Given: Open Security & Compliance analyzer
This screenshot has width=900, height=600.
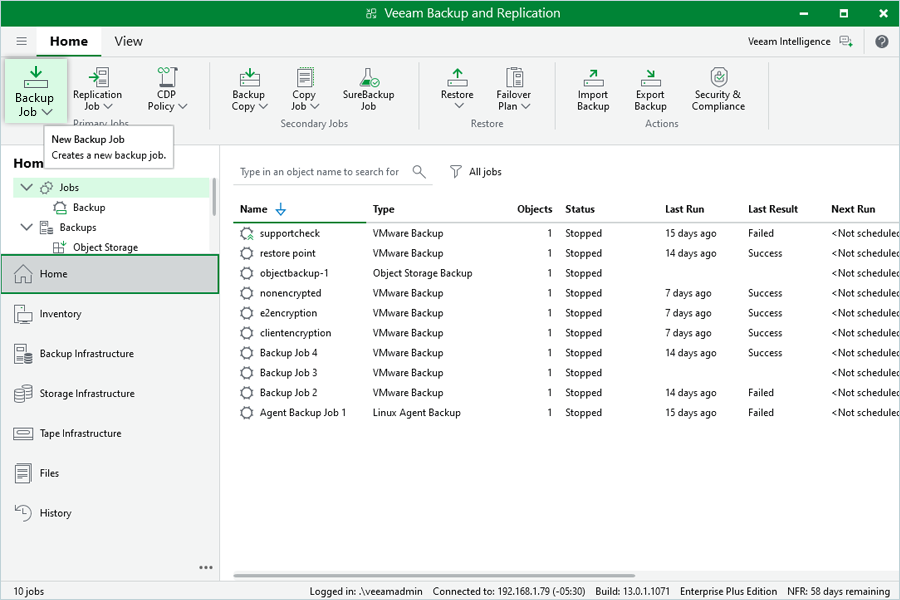Looking at the screenshot, I should (717, 88).
